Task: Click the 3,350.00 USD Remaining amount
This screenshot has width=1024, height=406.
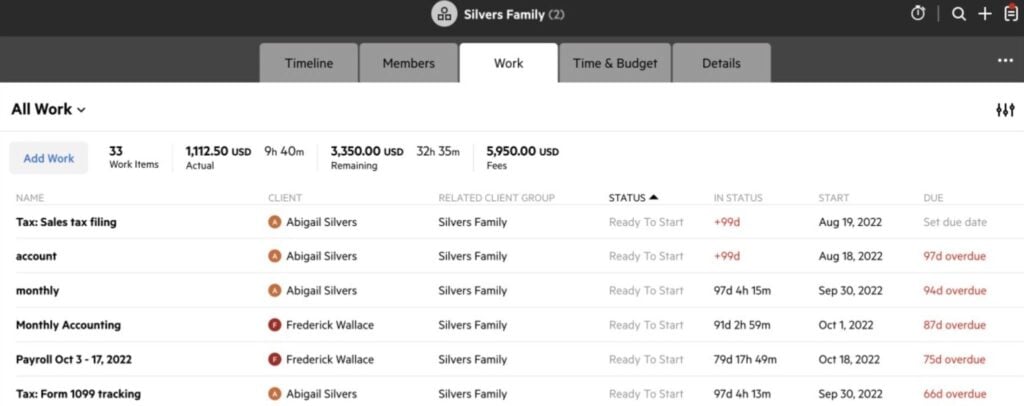Action: point(367,151)
